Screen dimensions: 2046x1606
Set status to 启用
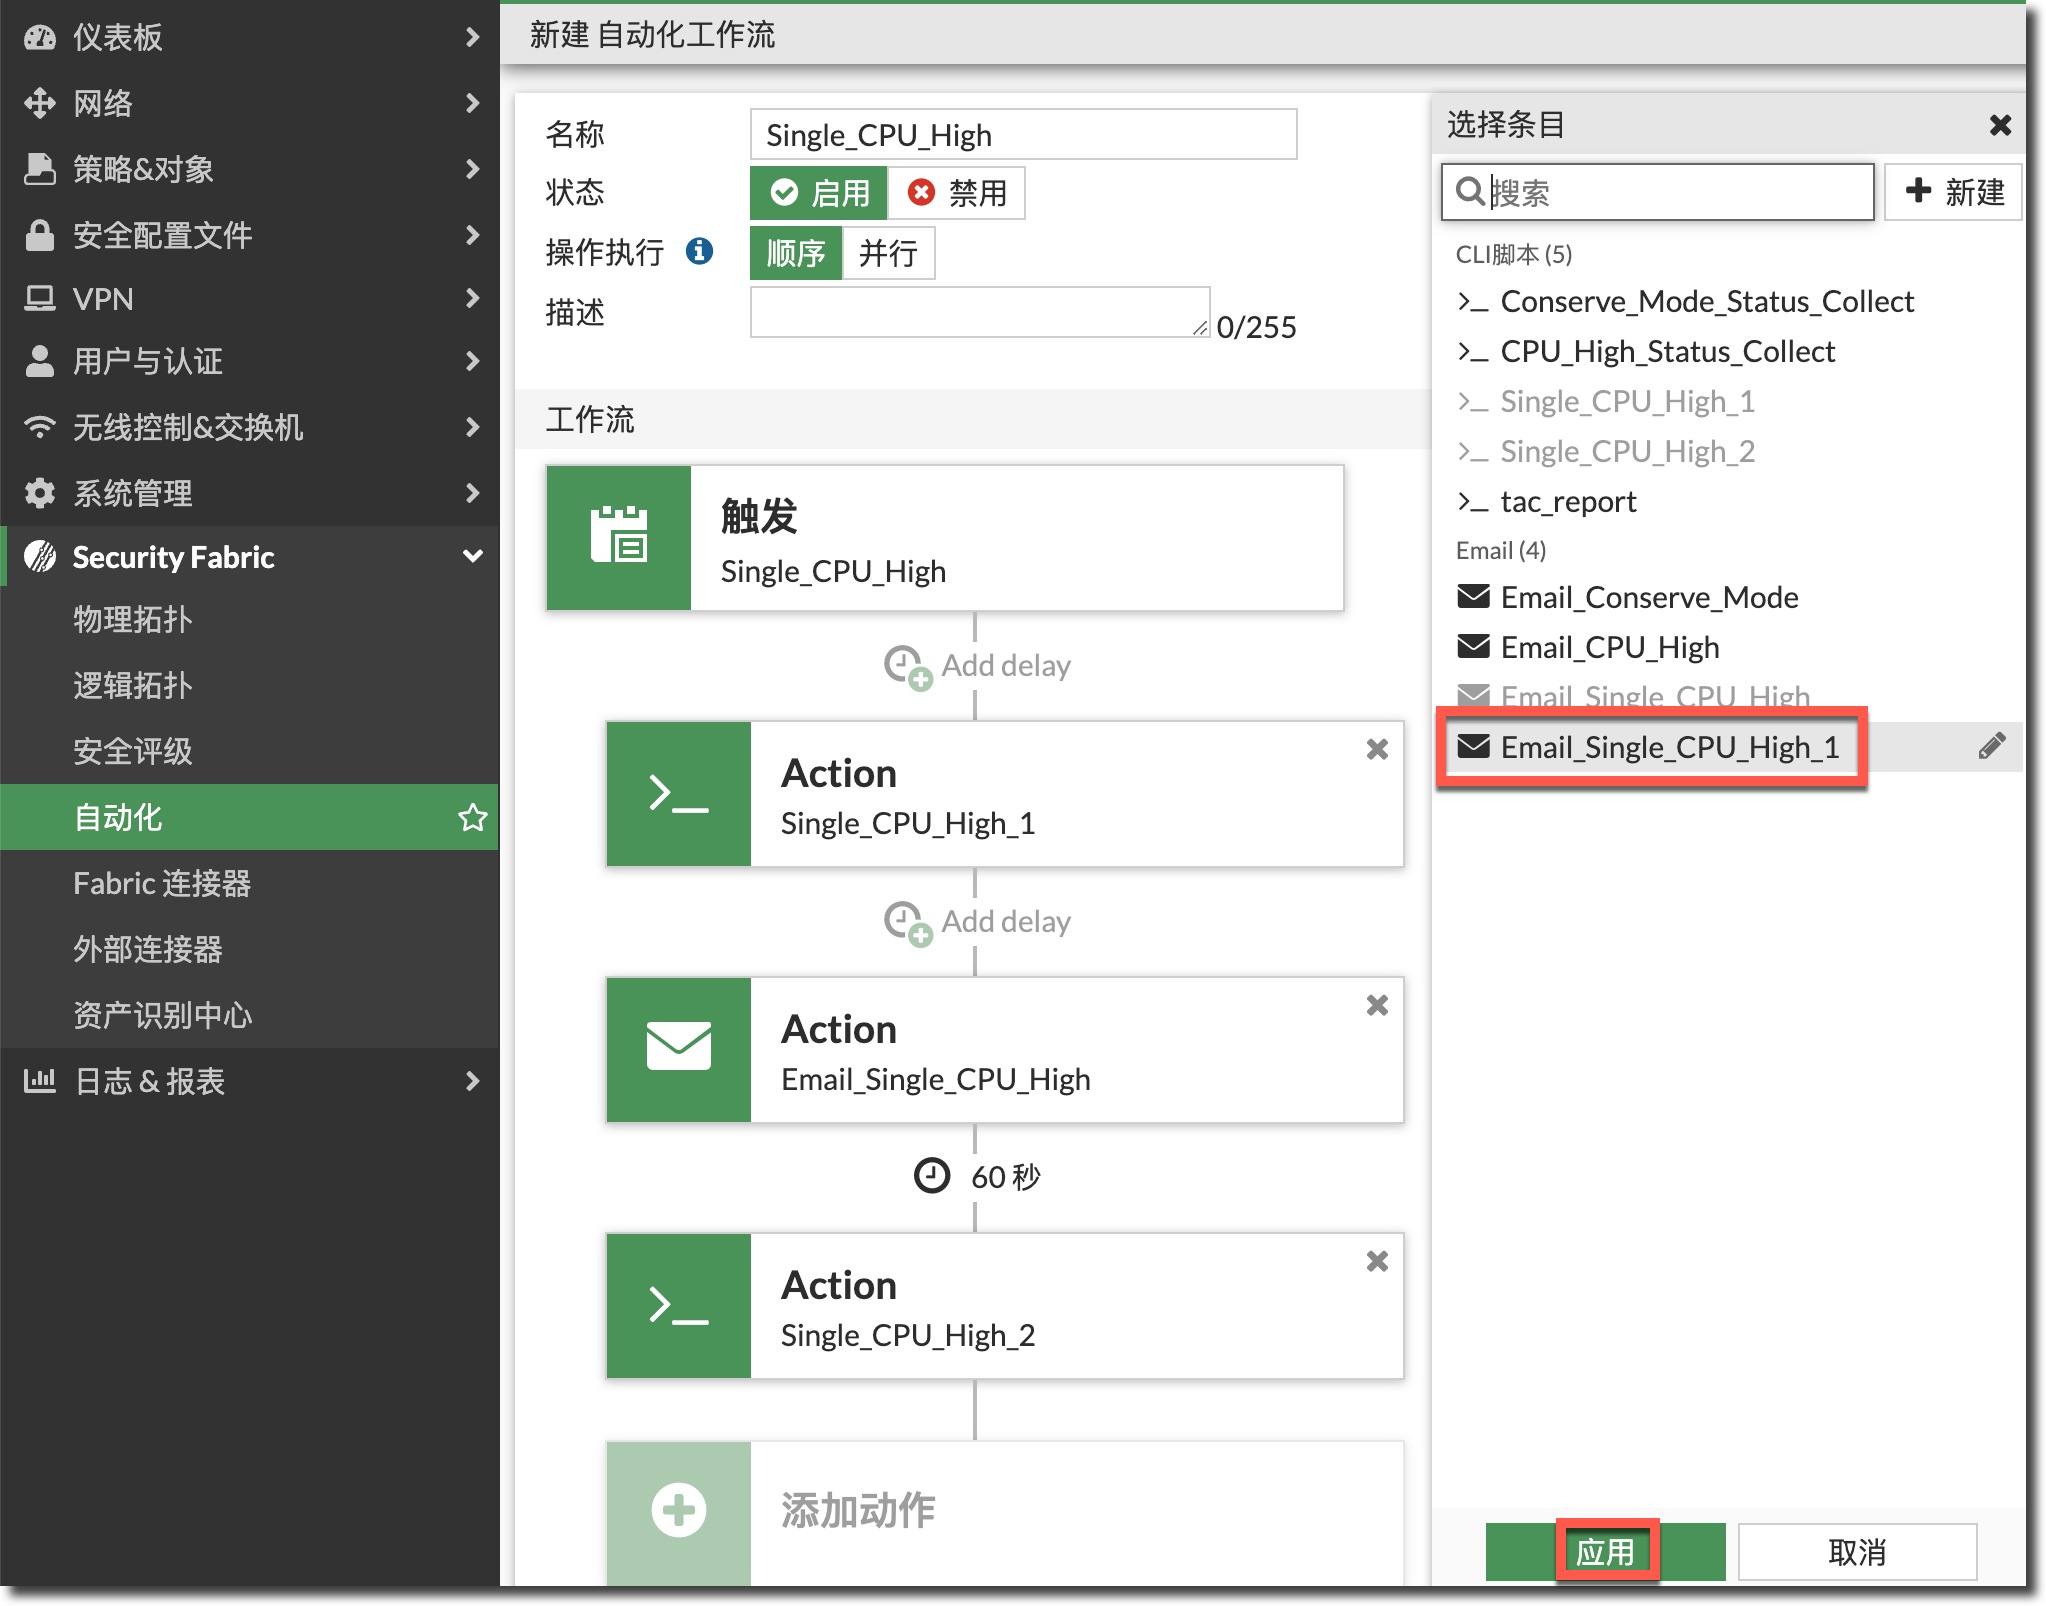819,193
